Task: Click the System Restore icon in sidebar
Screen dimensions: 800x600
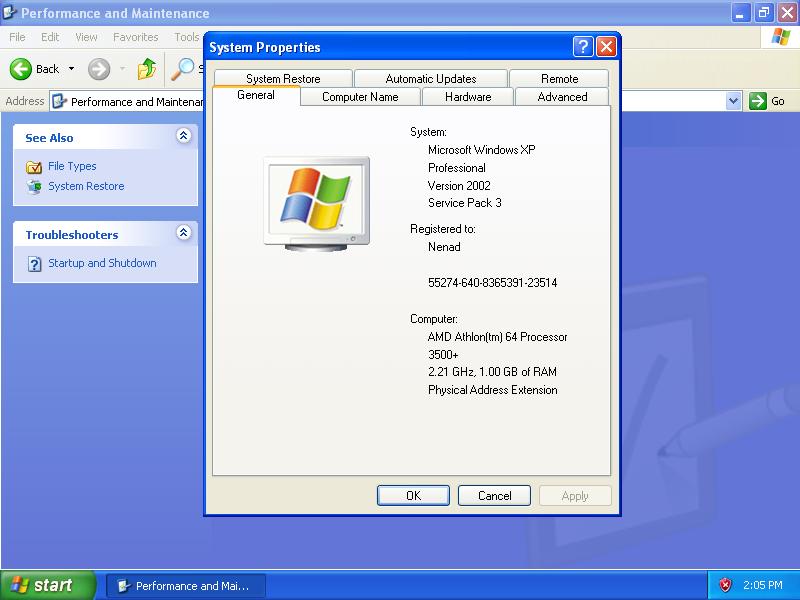Action: (34, 187)
